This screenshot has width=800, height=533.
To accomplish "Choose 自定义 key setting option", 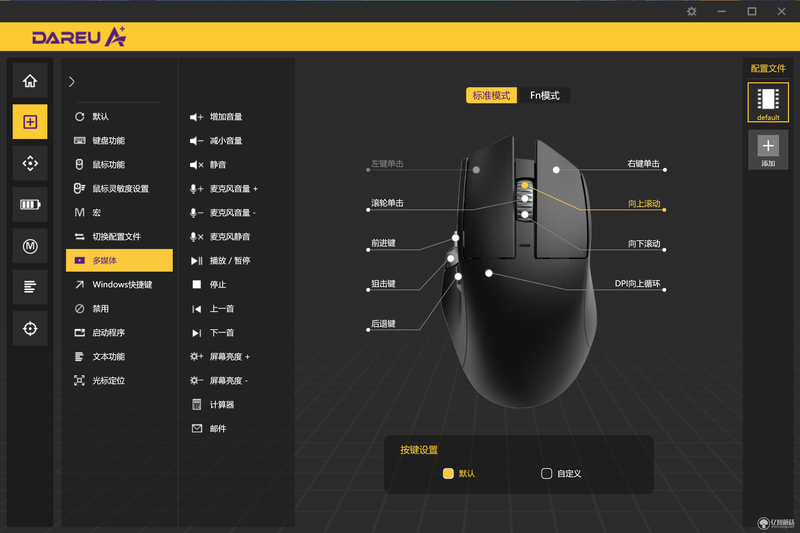I will pyautogui.click(x=561, y=473).
